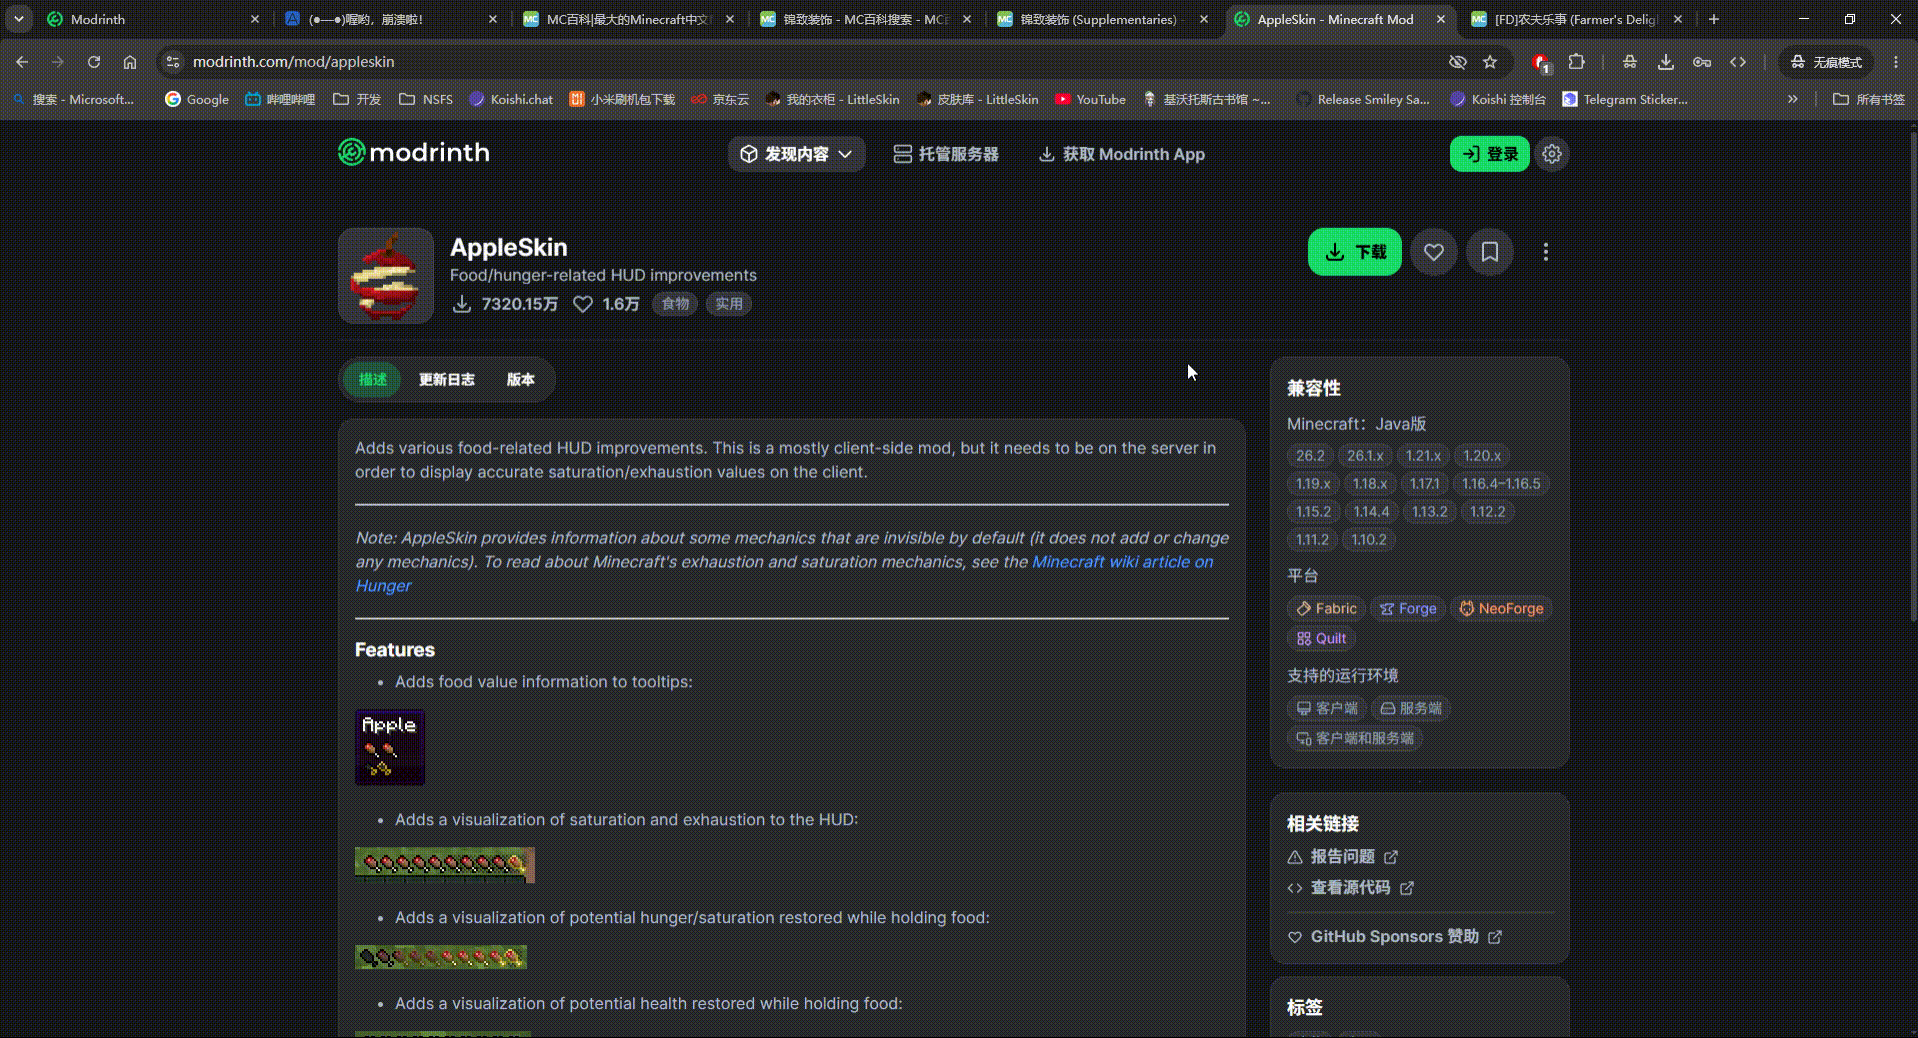The image size is (1918, 1038).
Task: Open 查看源代码 link
Action: pyautogui.click(x=1350, y=888)
